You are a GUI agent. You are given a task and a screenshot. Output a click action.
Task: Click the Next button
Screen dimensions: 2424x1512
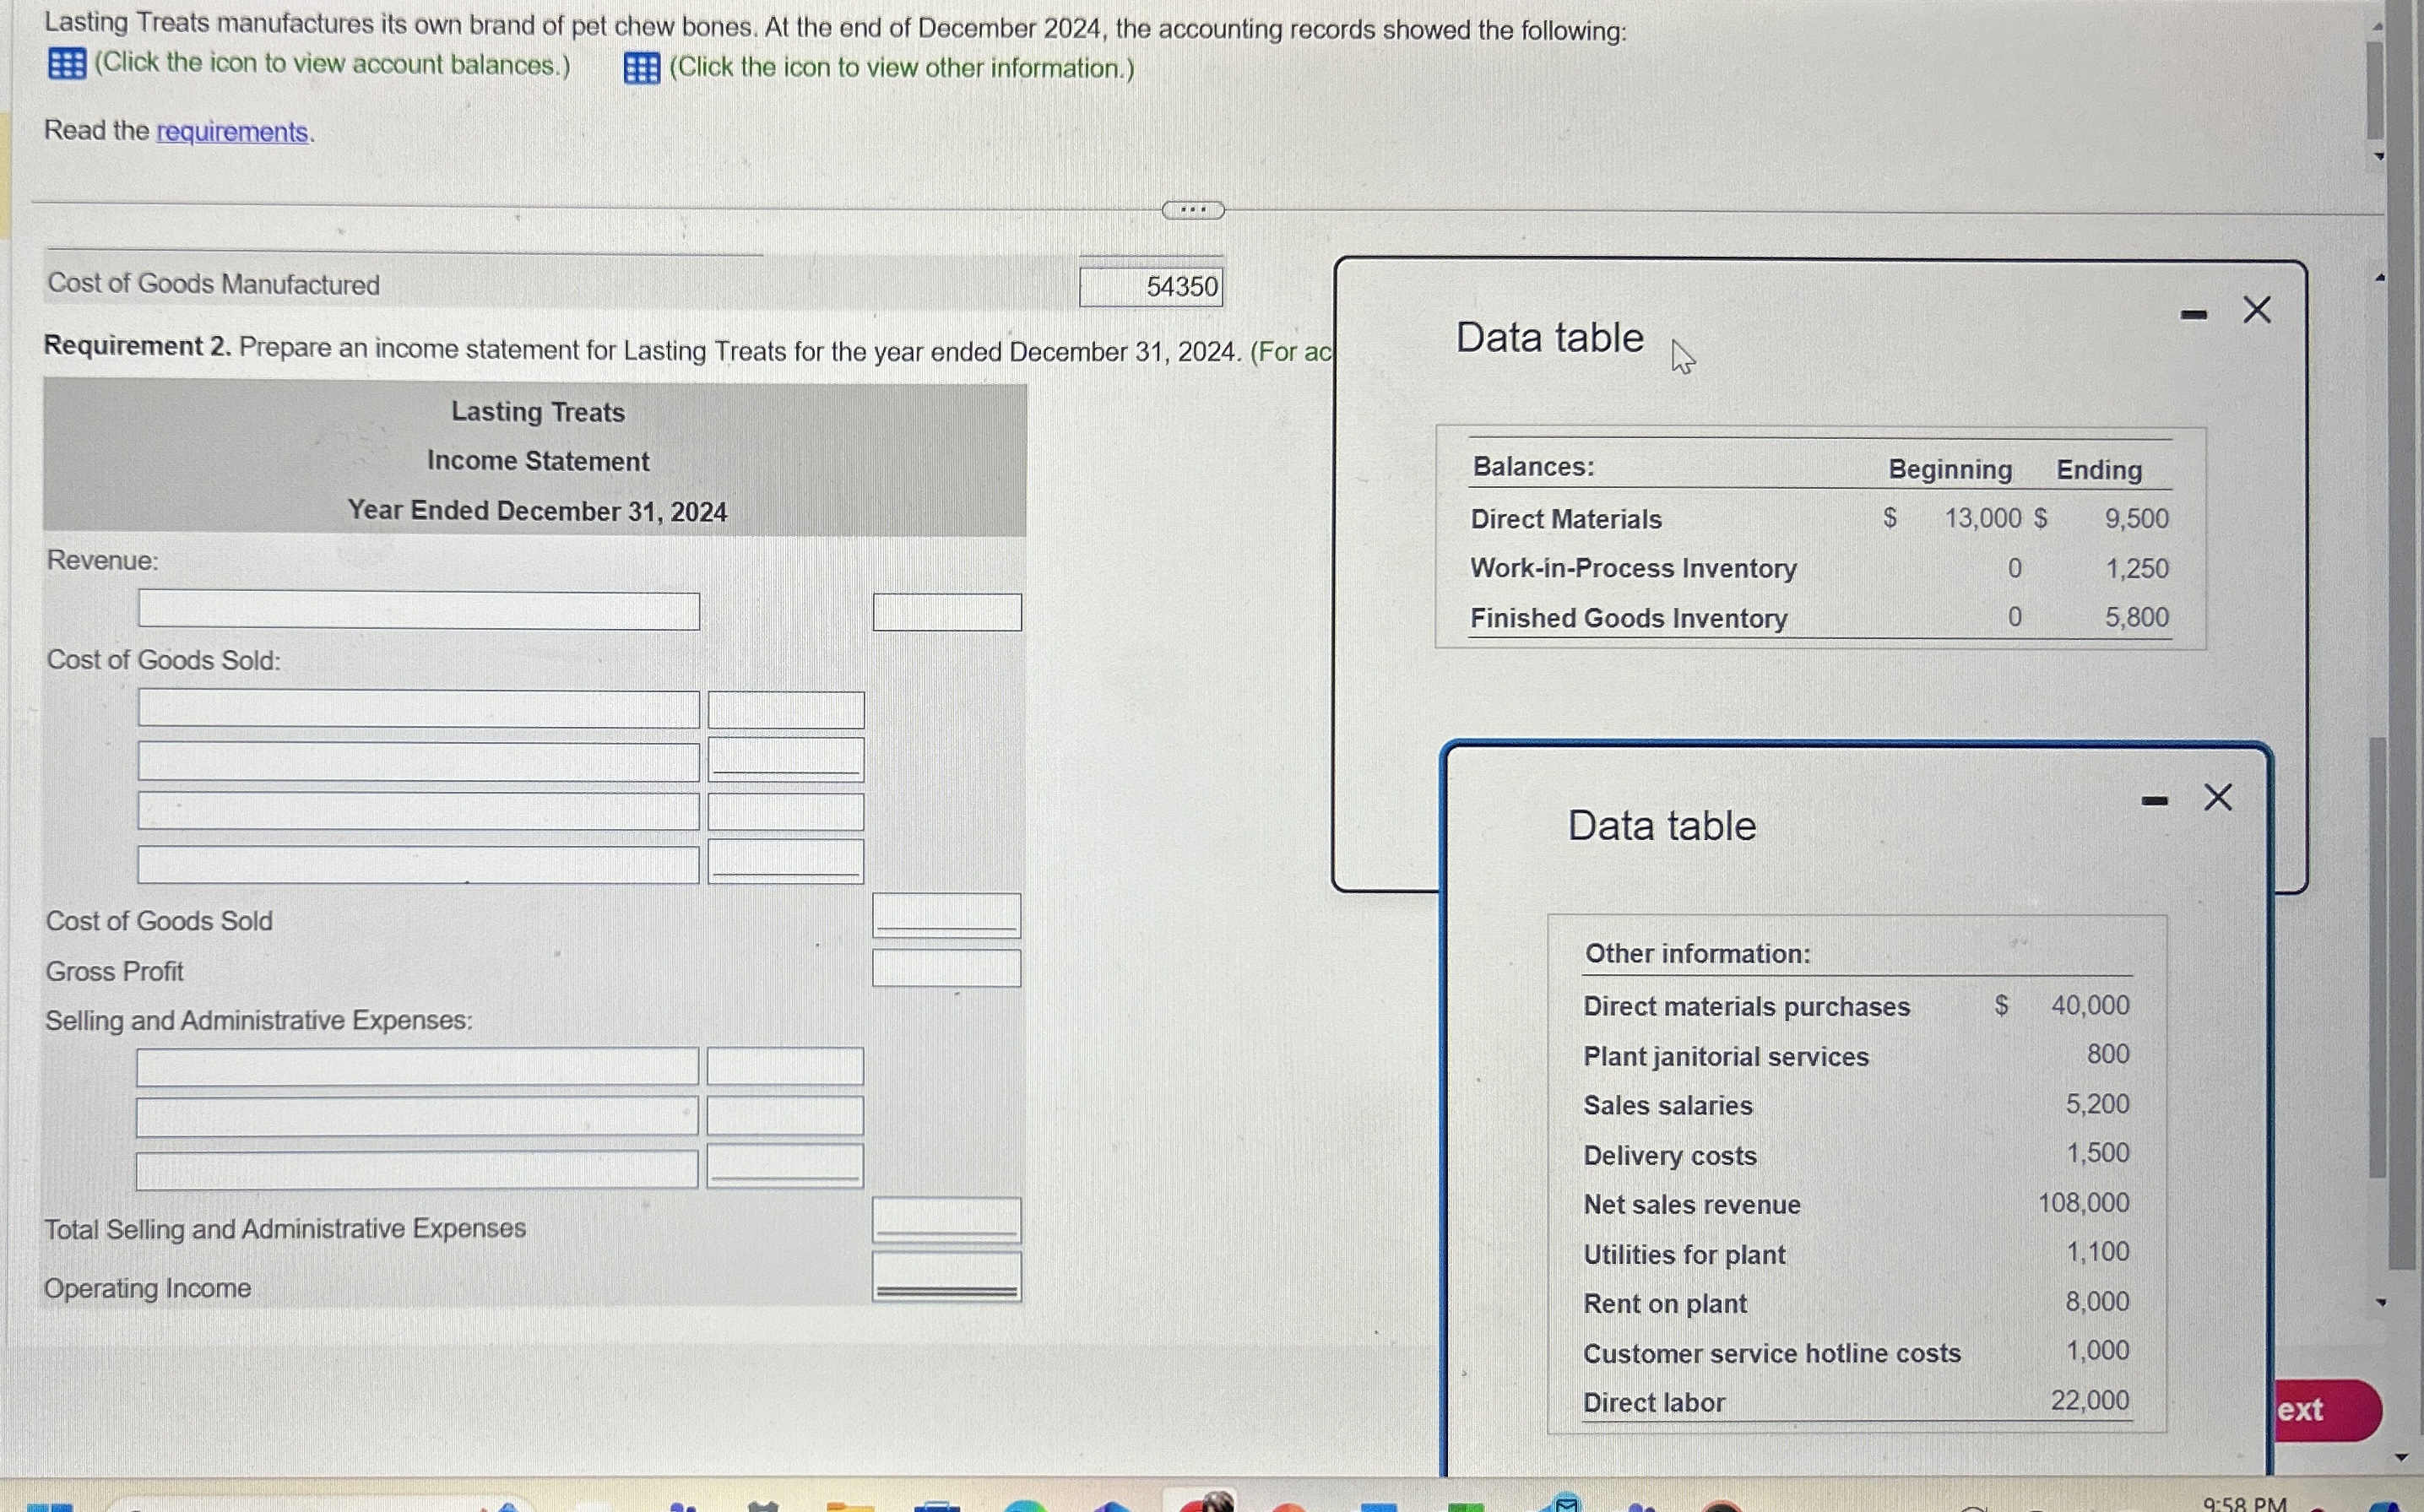pyautogui.click(x=2328, y=1410)
